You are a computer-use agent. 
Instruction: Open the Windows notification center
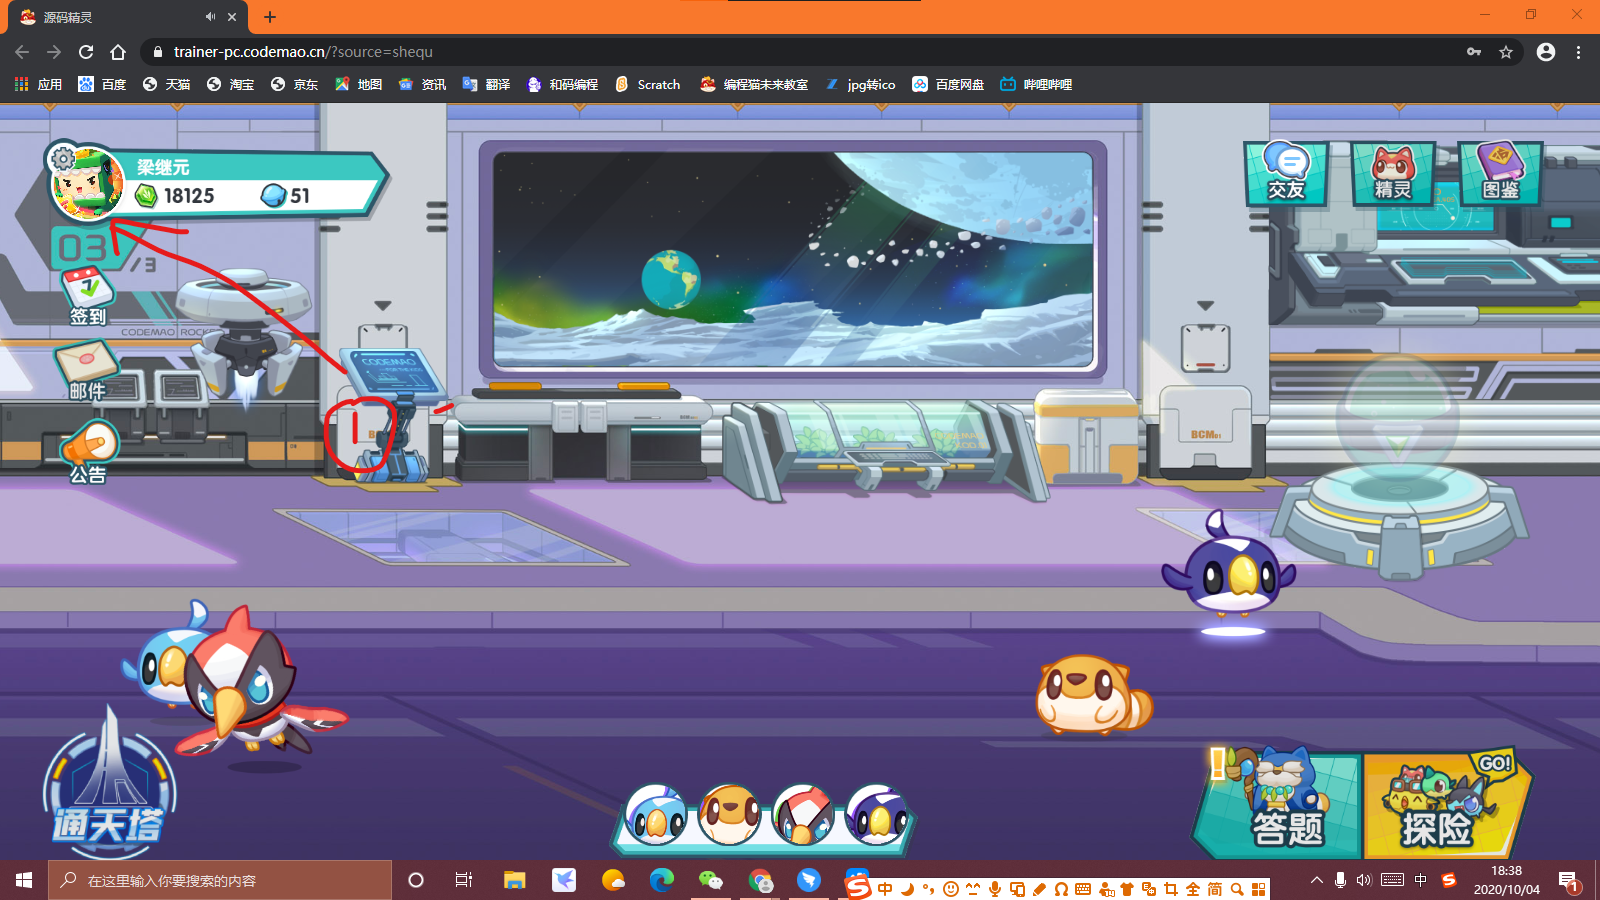(1568, 880)
